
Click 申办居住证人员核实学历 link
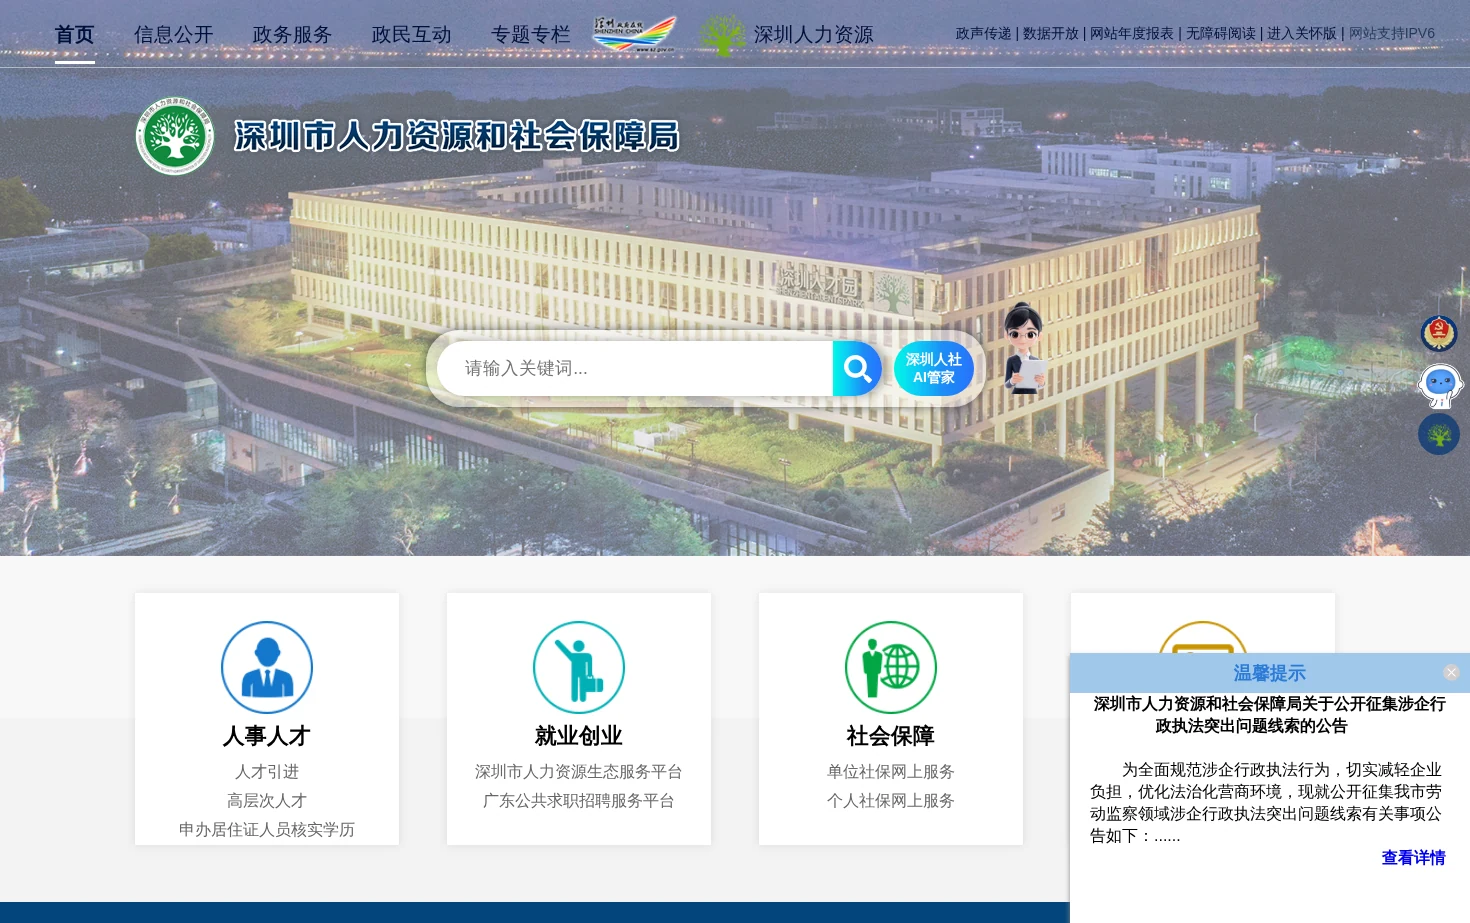click(267, 830)
